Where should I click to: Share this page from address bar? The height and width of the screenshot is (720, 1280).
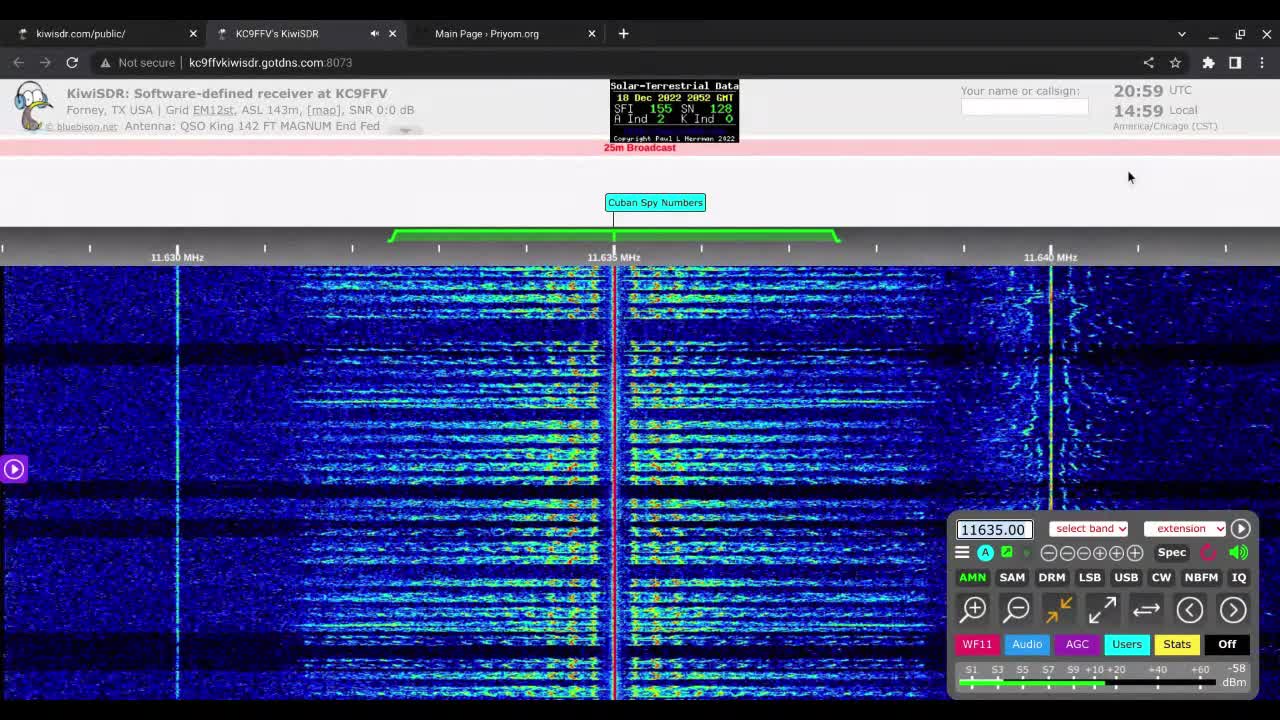point(1148,62)
